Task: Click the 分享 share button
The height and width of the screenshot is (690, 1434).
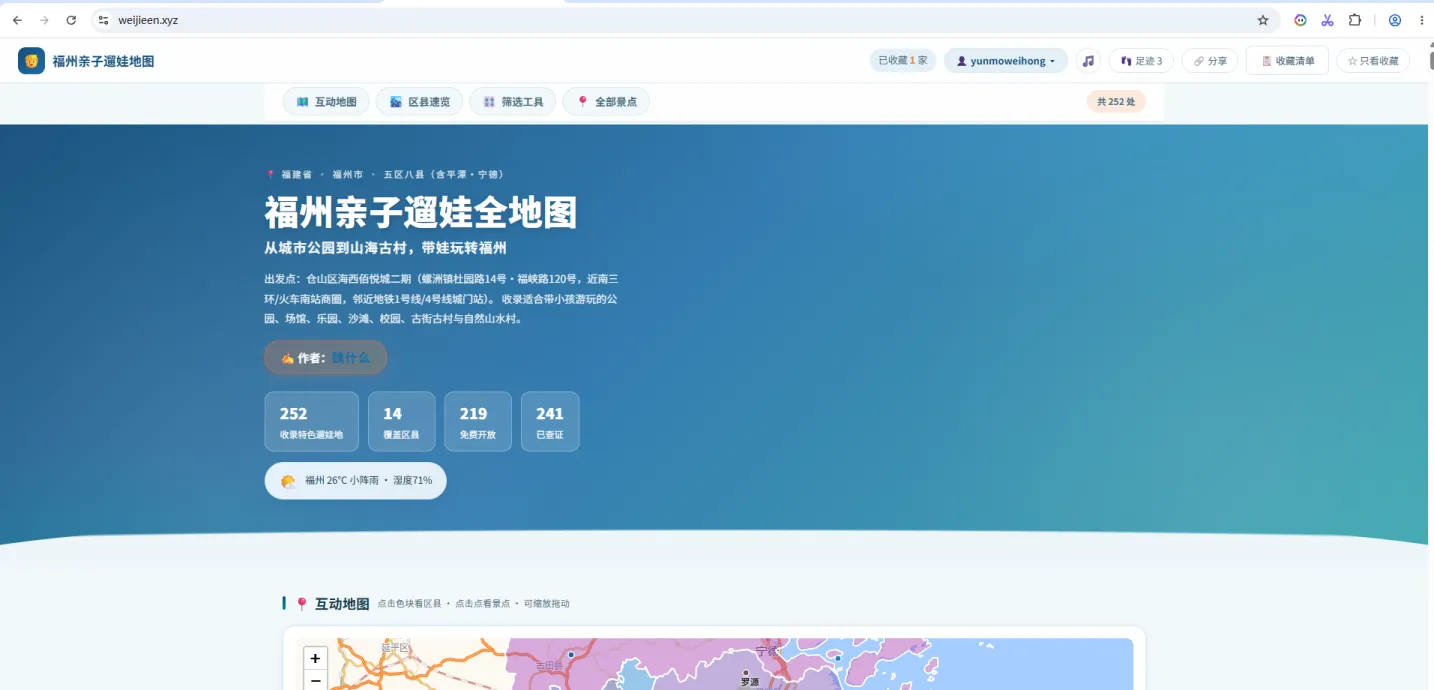Action: [x=1210, y=61]
